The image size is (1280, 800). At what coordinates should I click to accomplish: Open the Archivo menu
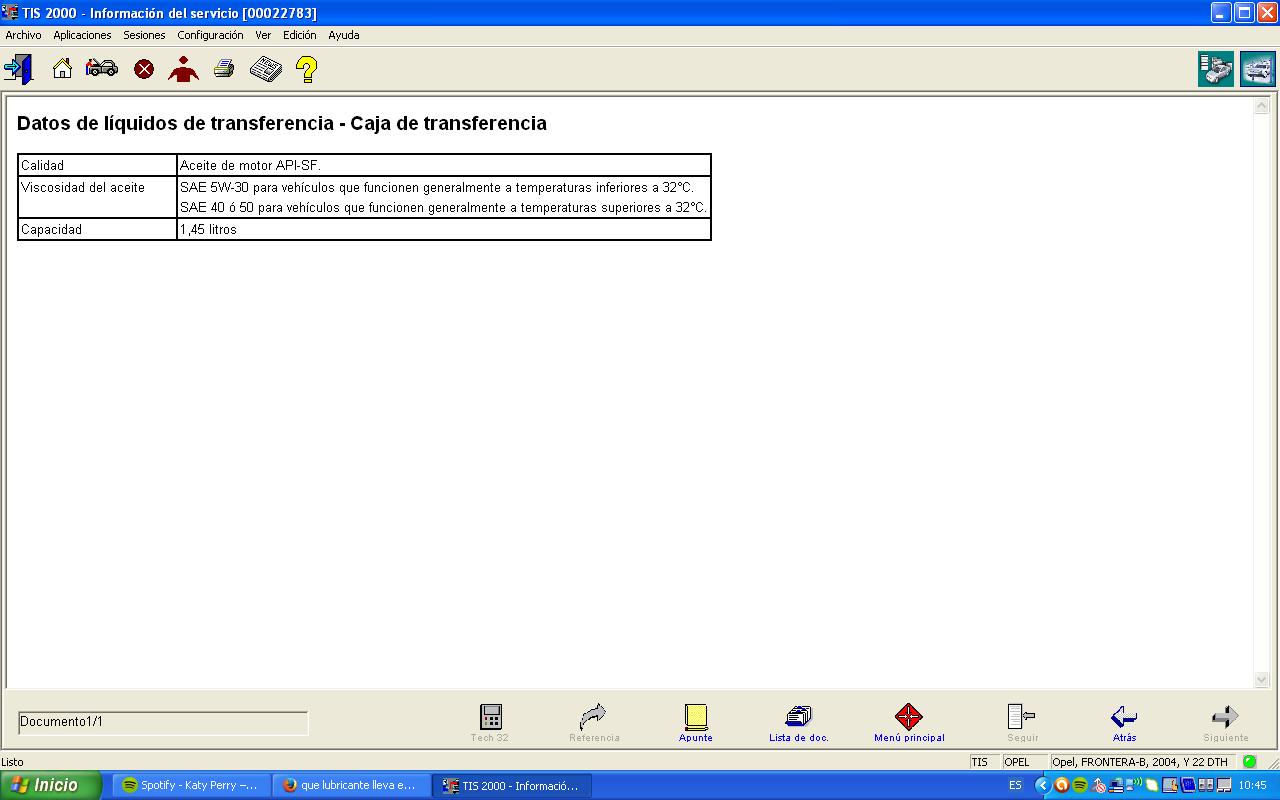pos(23,35)
